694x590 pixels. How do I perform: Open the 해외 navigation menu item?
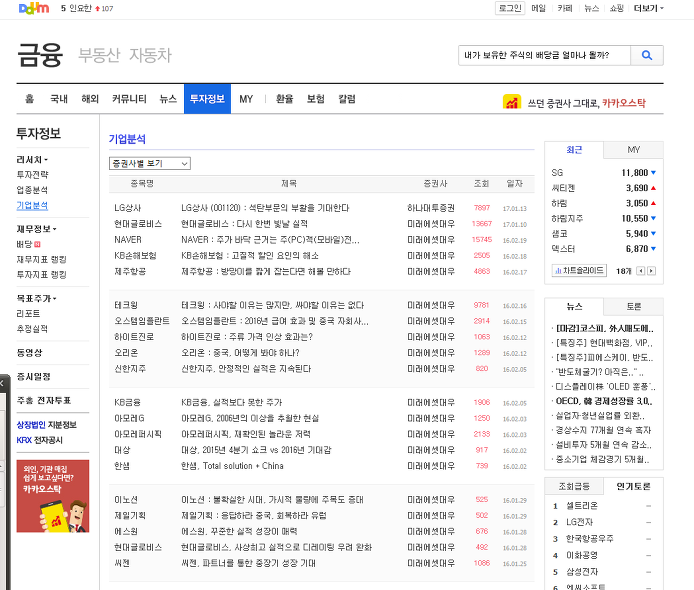pos(90,99)
